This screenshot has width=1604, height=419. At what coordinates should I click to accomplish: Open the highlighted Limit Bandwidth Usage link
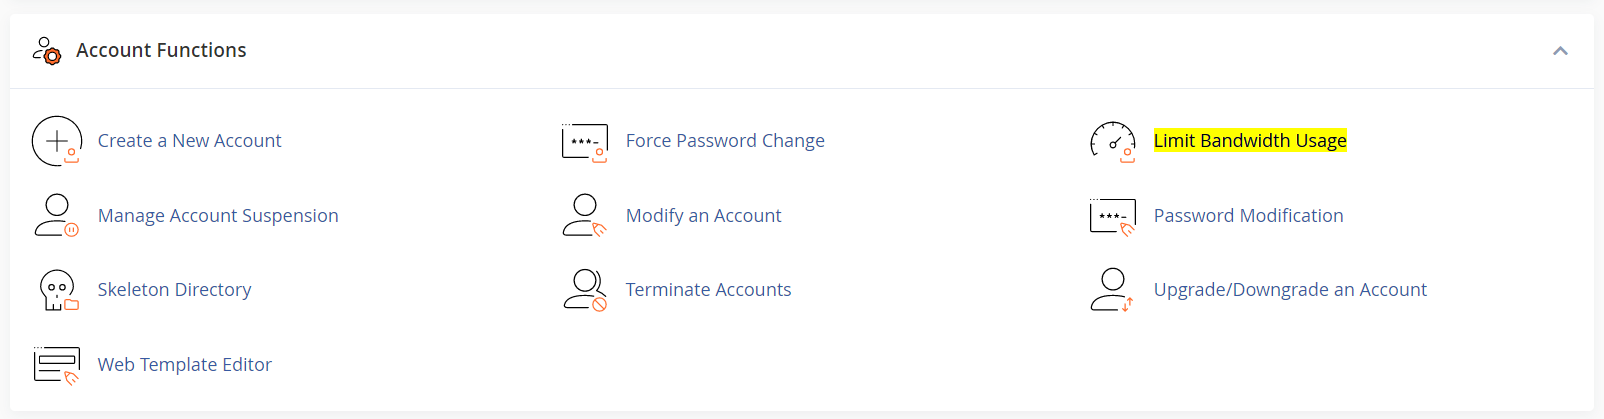[1250, 141]
